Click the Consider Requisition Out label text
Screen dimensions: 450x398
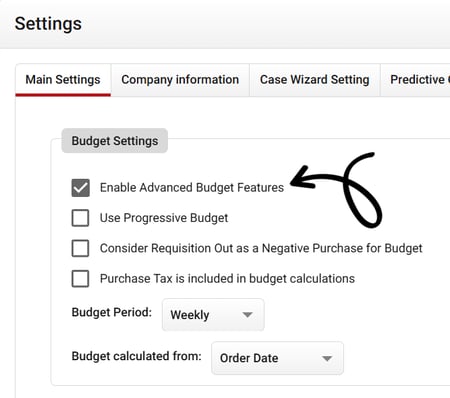pos(261,248)
